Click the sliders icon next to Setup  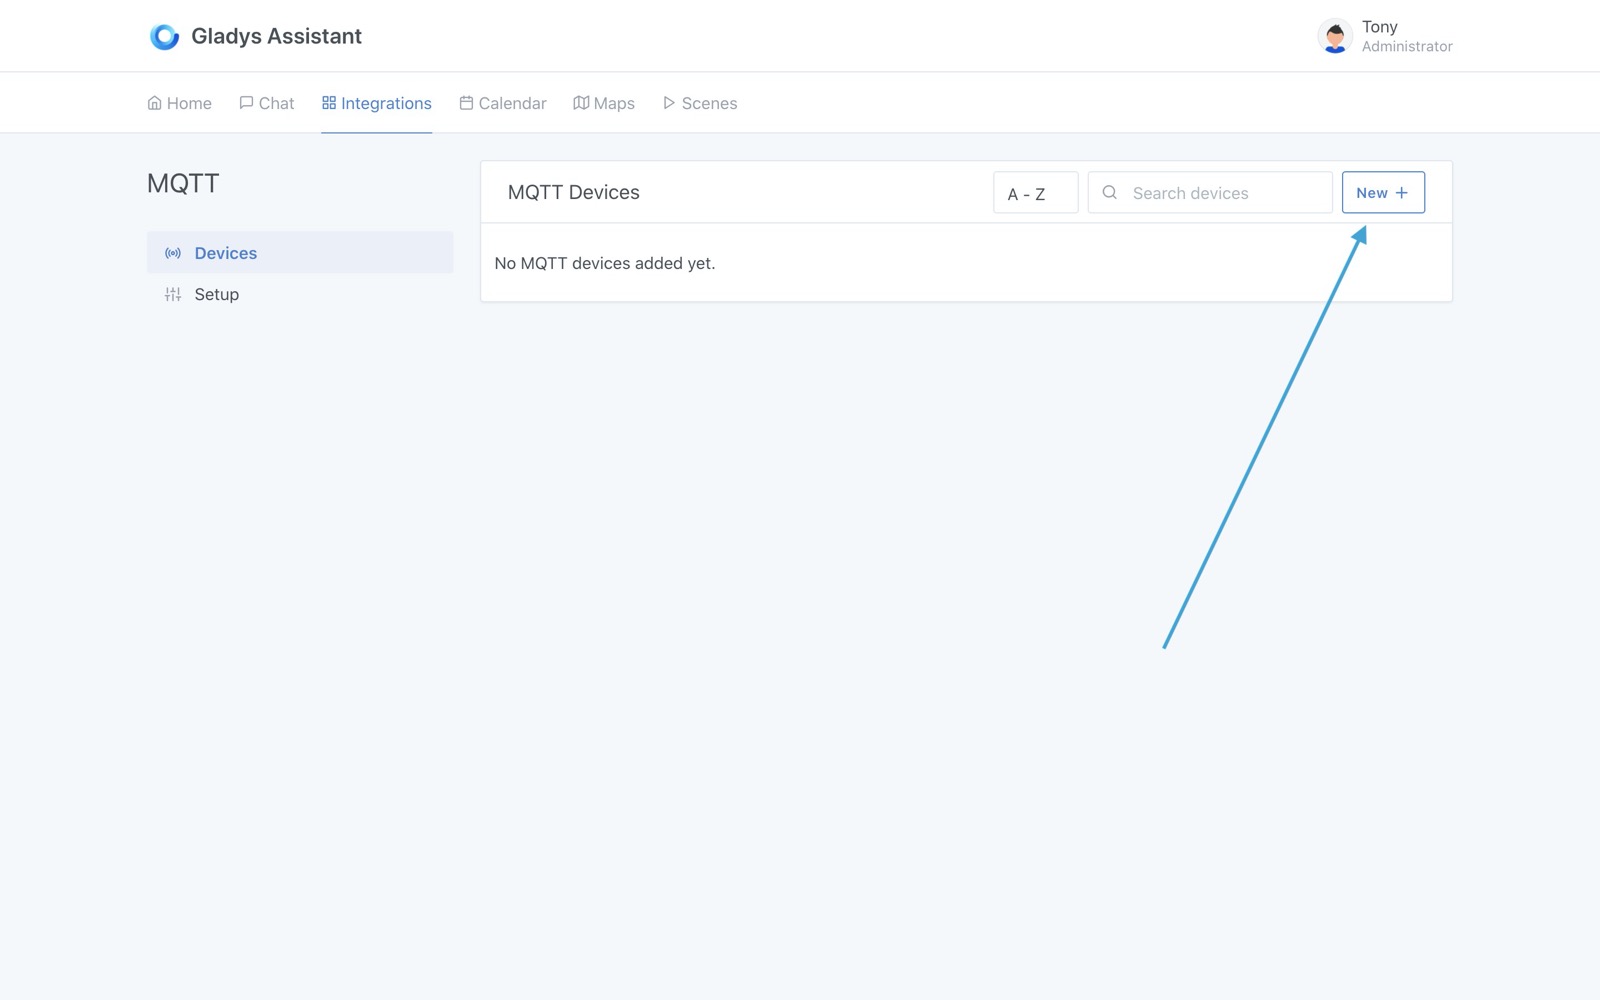[x=172, y=294]
